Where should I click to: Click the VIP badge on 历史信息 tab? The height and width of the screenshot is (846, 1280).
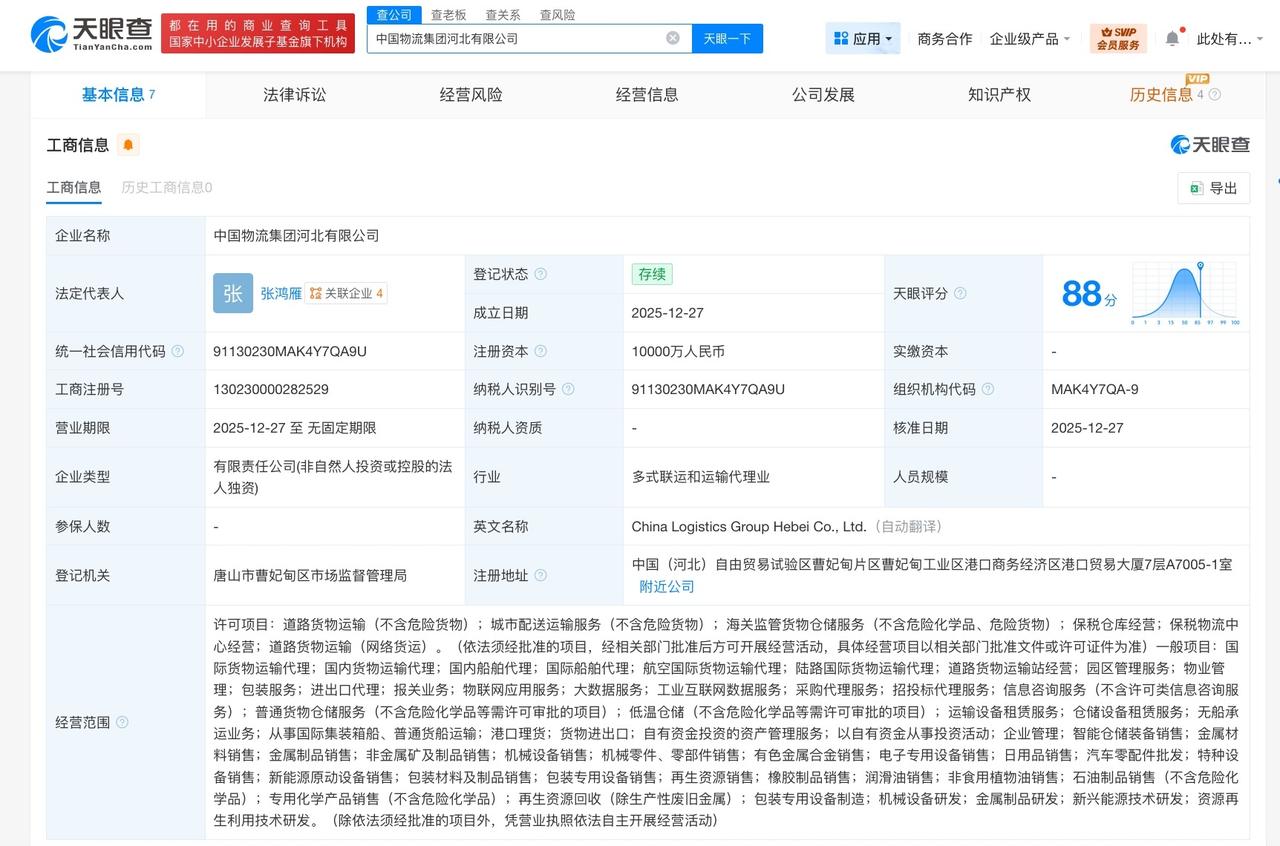[1197, 78]
